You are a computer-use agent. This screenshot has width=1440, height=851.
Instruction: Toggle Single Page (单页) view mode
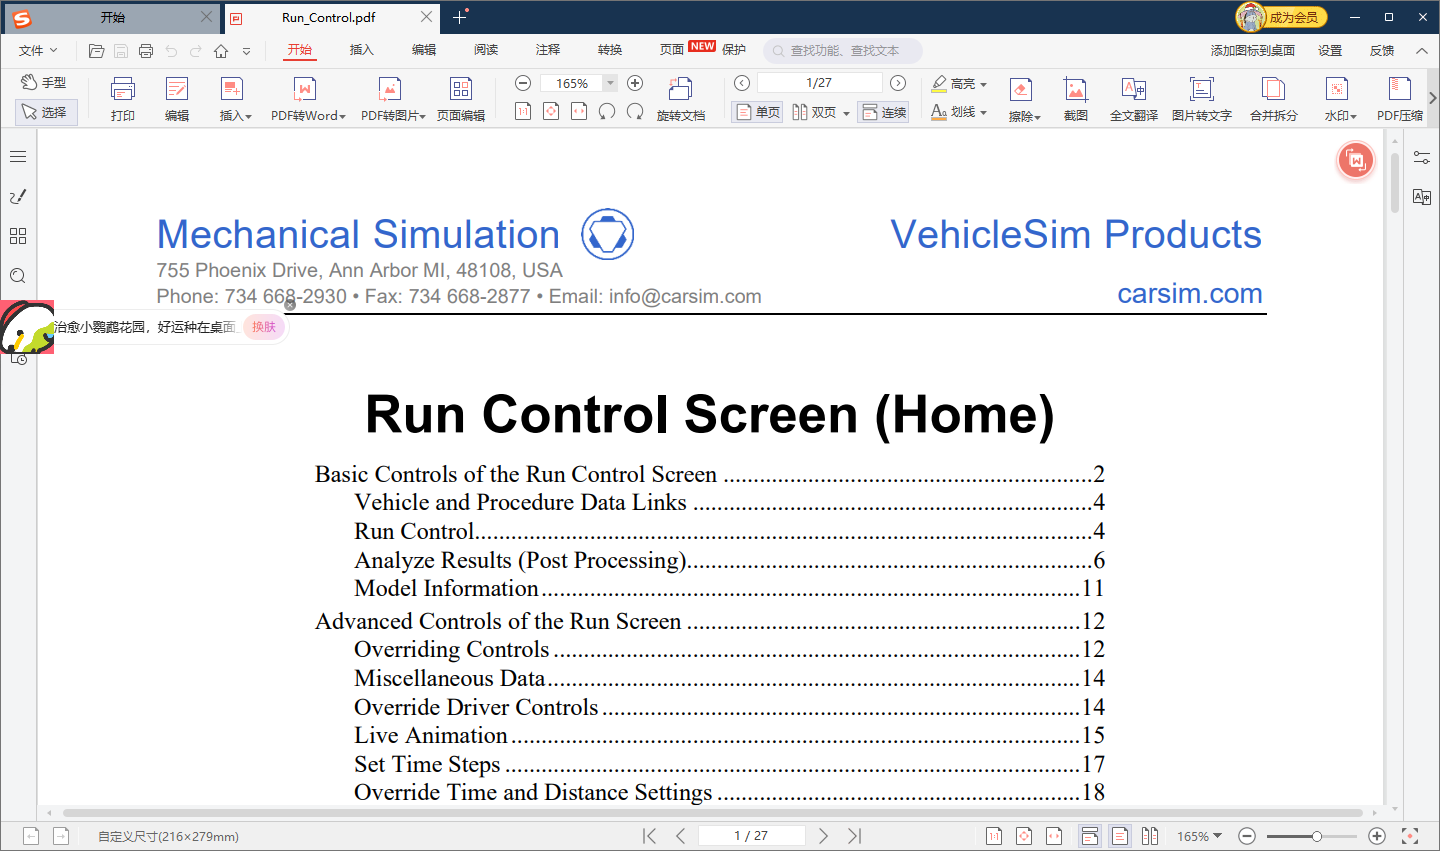click(757, 112)
